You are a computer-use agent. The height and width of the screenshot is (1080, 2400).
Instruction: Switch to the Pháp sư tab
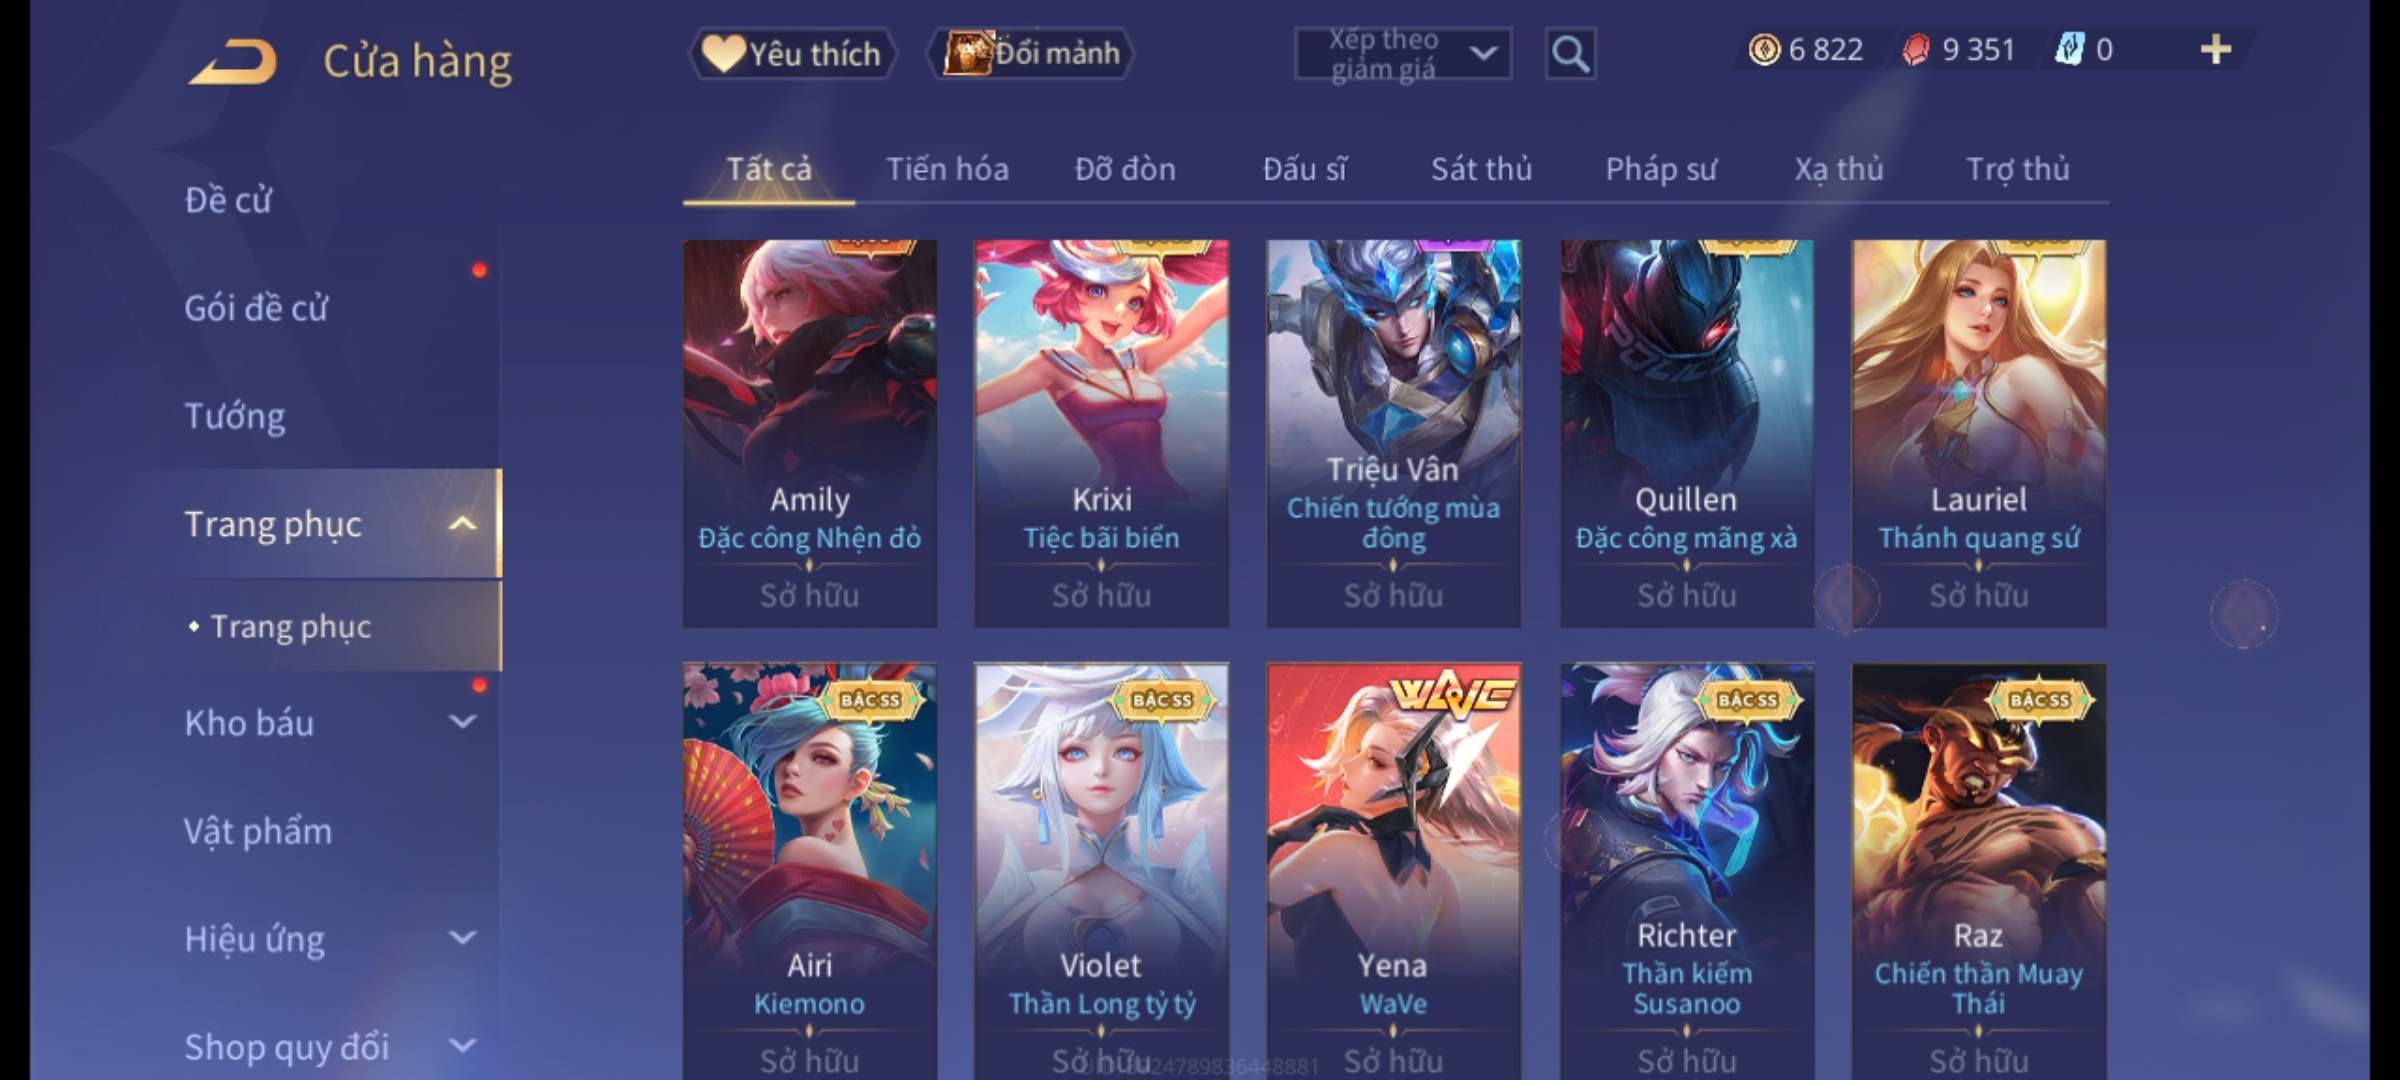pos(1661,169)
